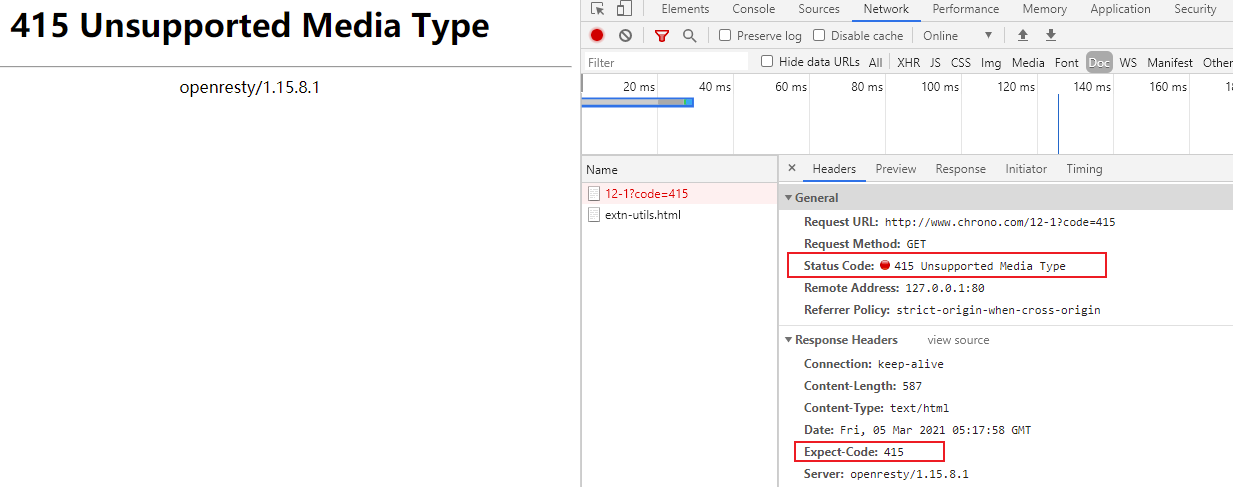Collapse the General section

789,198
